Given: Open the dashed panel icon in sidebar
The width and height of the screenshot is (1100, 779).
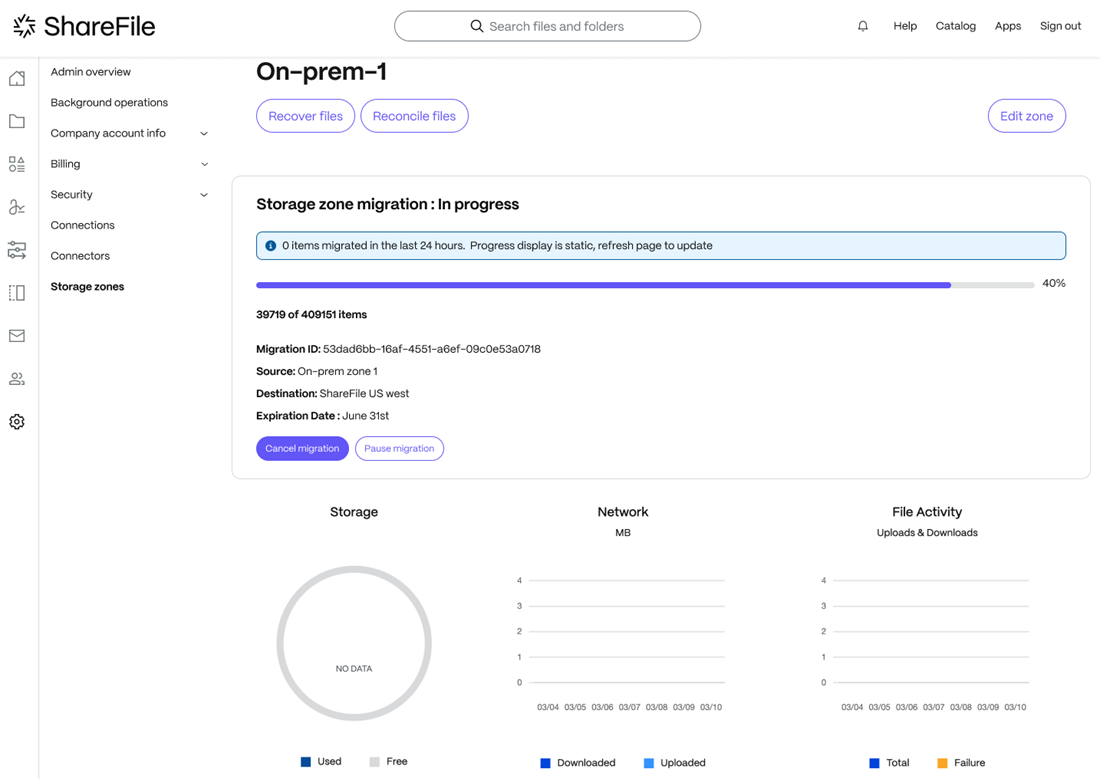Looking at the screenshot, I should [x=17, y=293].
